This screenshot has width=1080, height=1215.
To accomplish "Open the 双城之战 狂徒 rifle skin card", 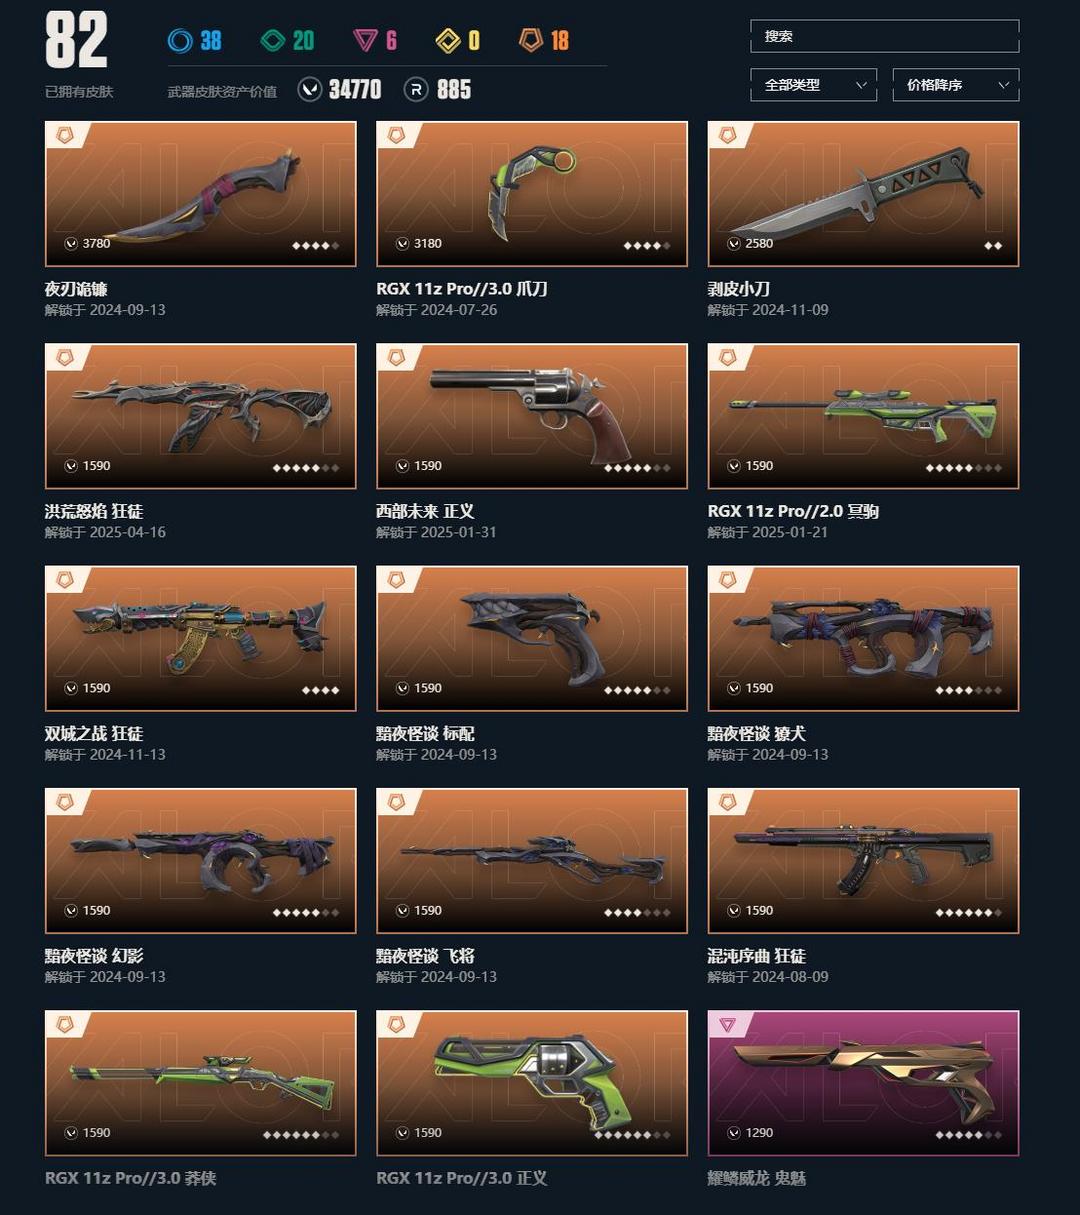I will pyautogui.click(x=201, y=638).
